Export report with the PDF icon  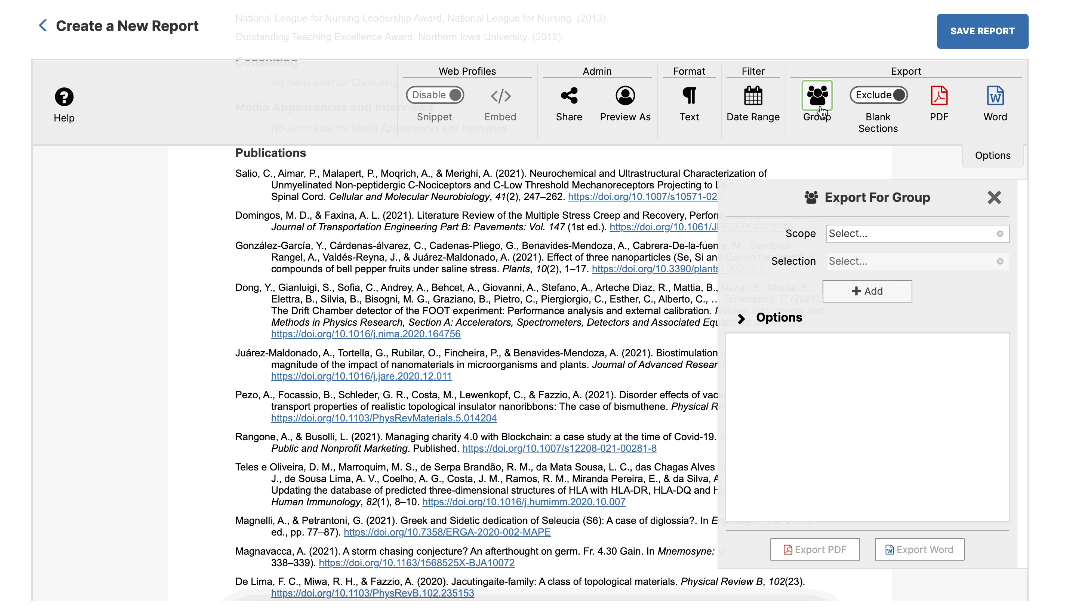tap(939, 96)
